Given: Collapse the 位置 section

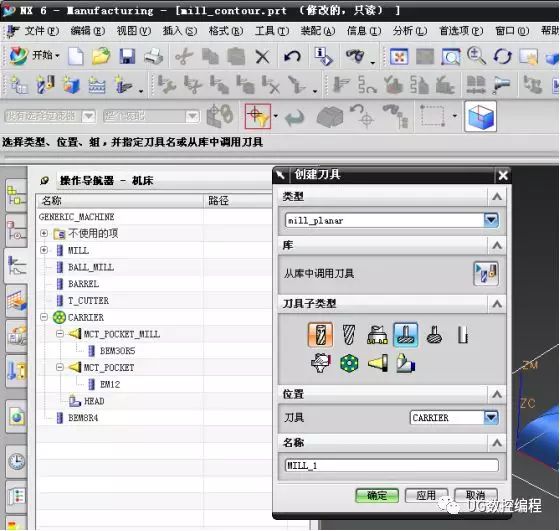Looking at the screenshot, I should point(497,394).
